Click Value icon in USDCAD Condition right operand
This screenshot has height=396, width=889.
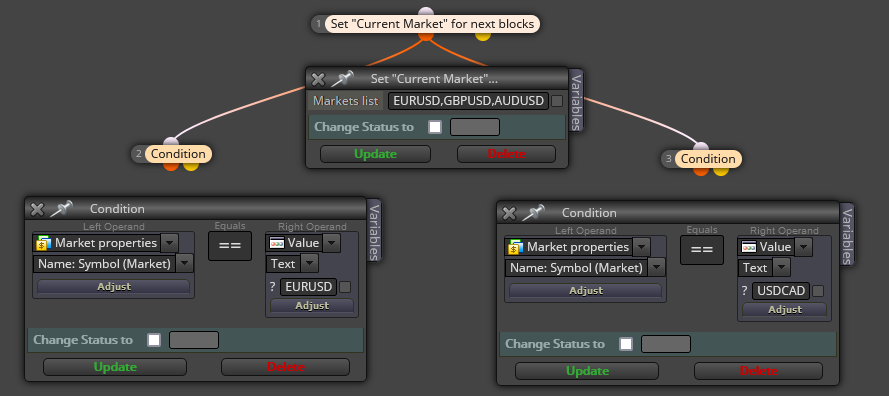(x=749, y=247)
